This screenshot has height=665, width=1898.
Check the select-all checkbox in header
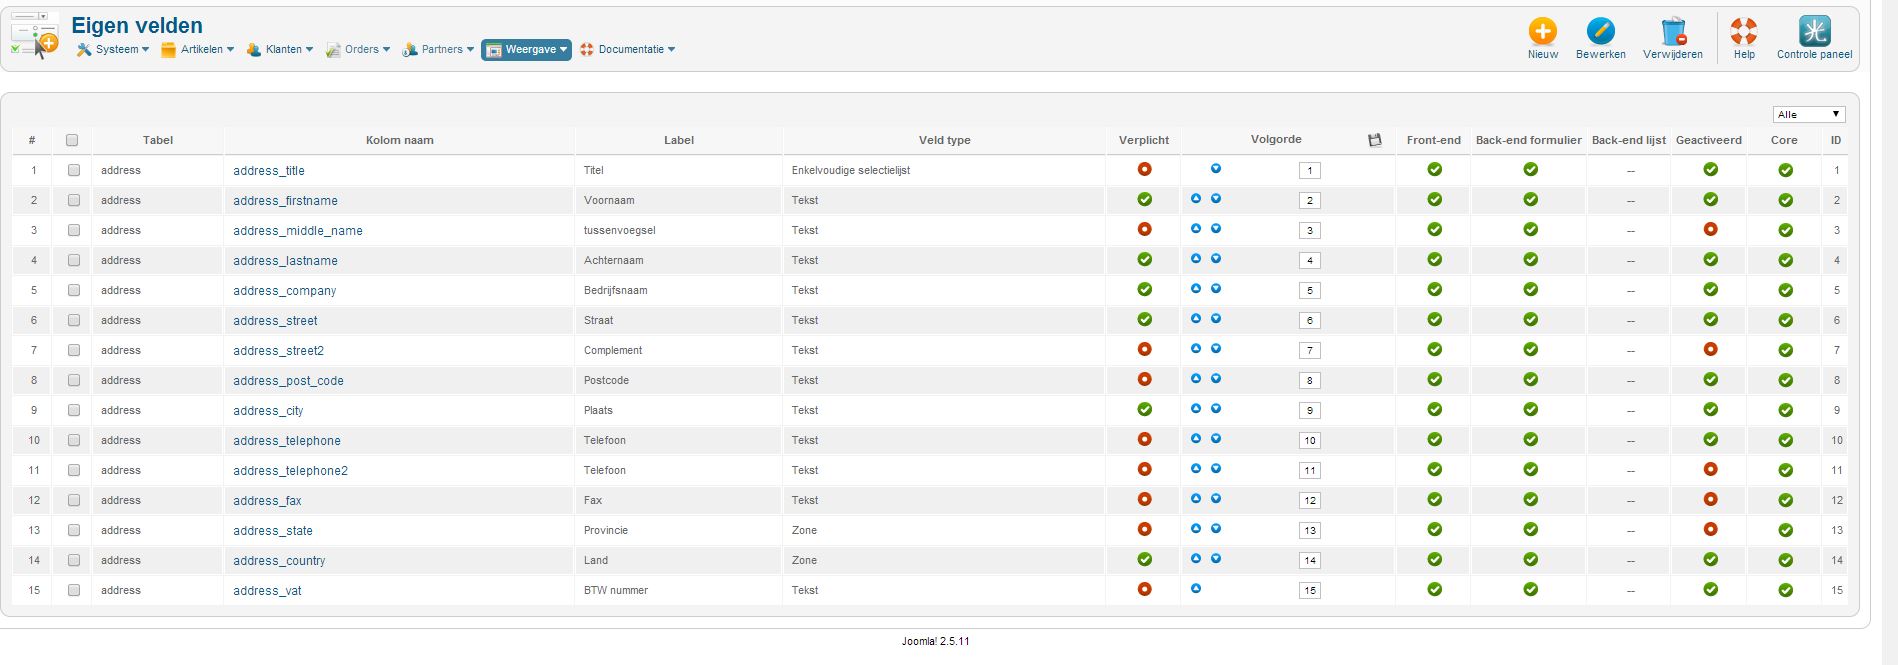(x=72, y=140)
